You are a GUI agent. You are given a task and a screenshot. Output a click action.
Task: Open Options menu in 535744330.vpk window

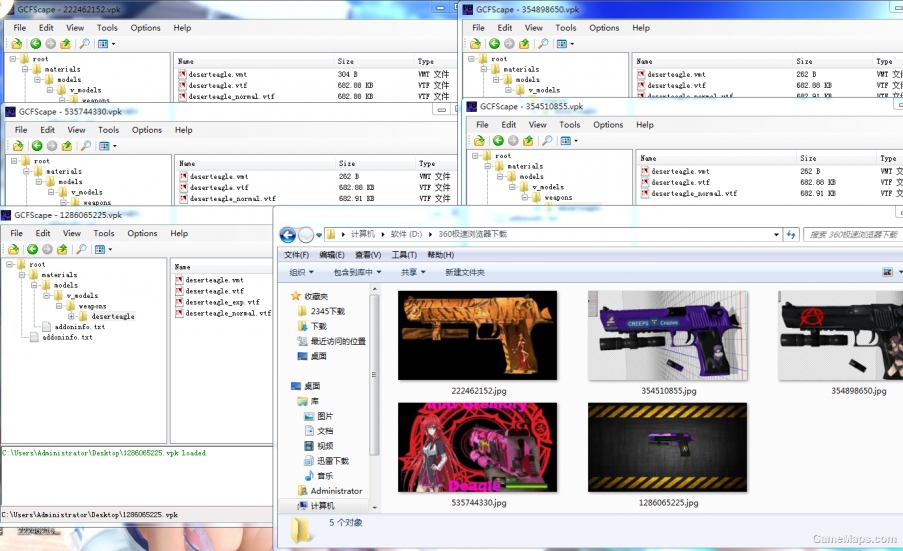[147, 130]
